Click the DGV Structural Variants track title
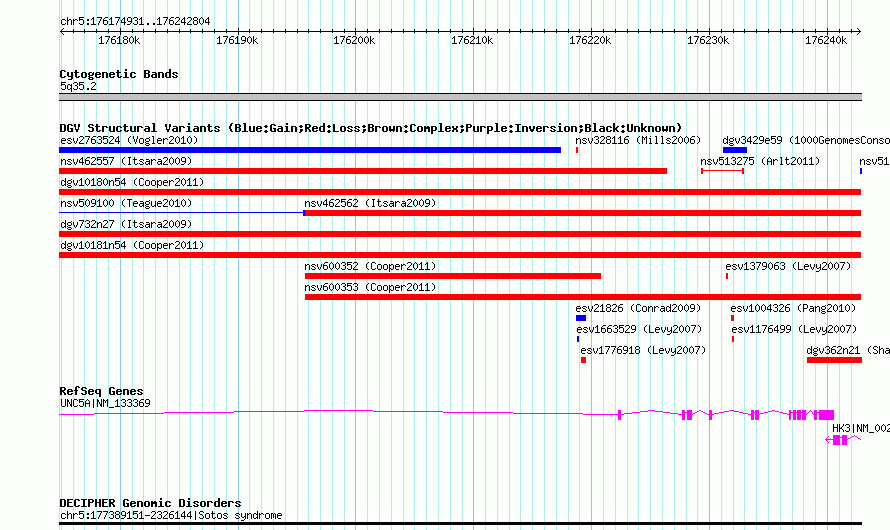Viewport: 890px width, 530px height. pos(370,128)
